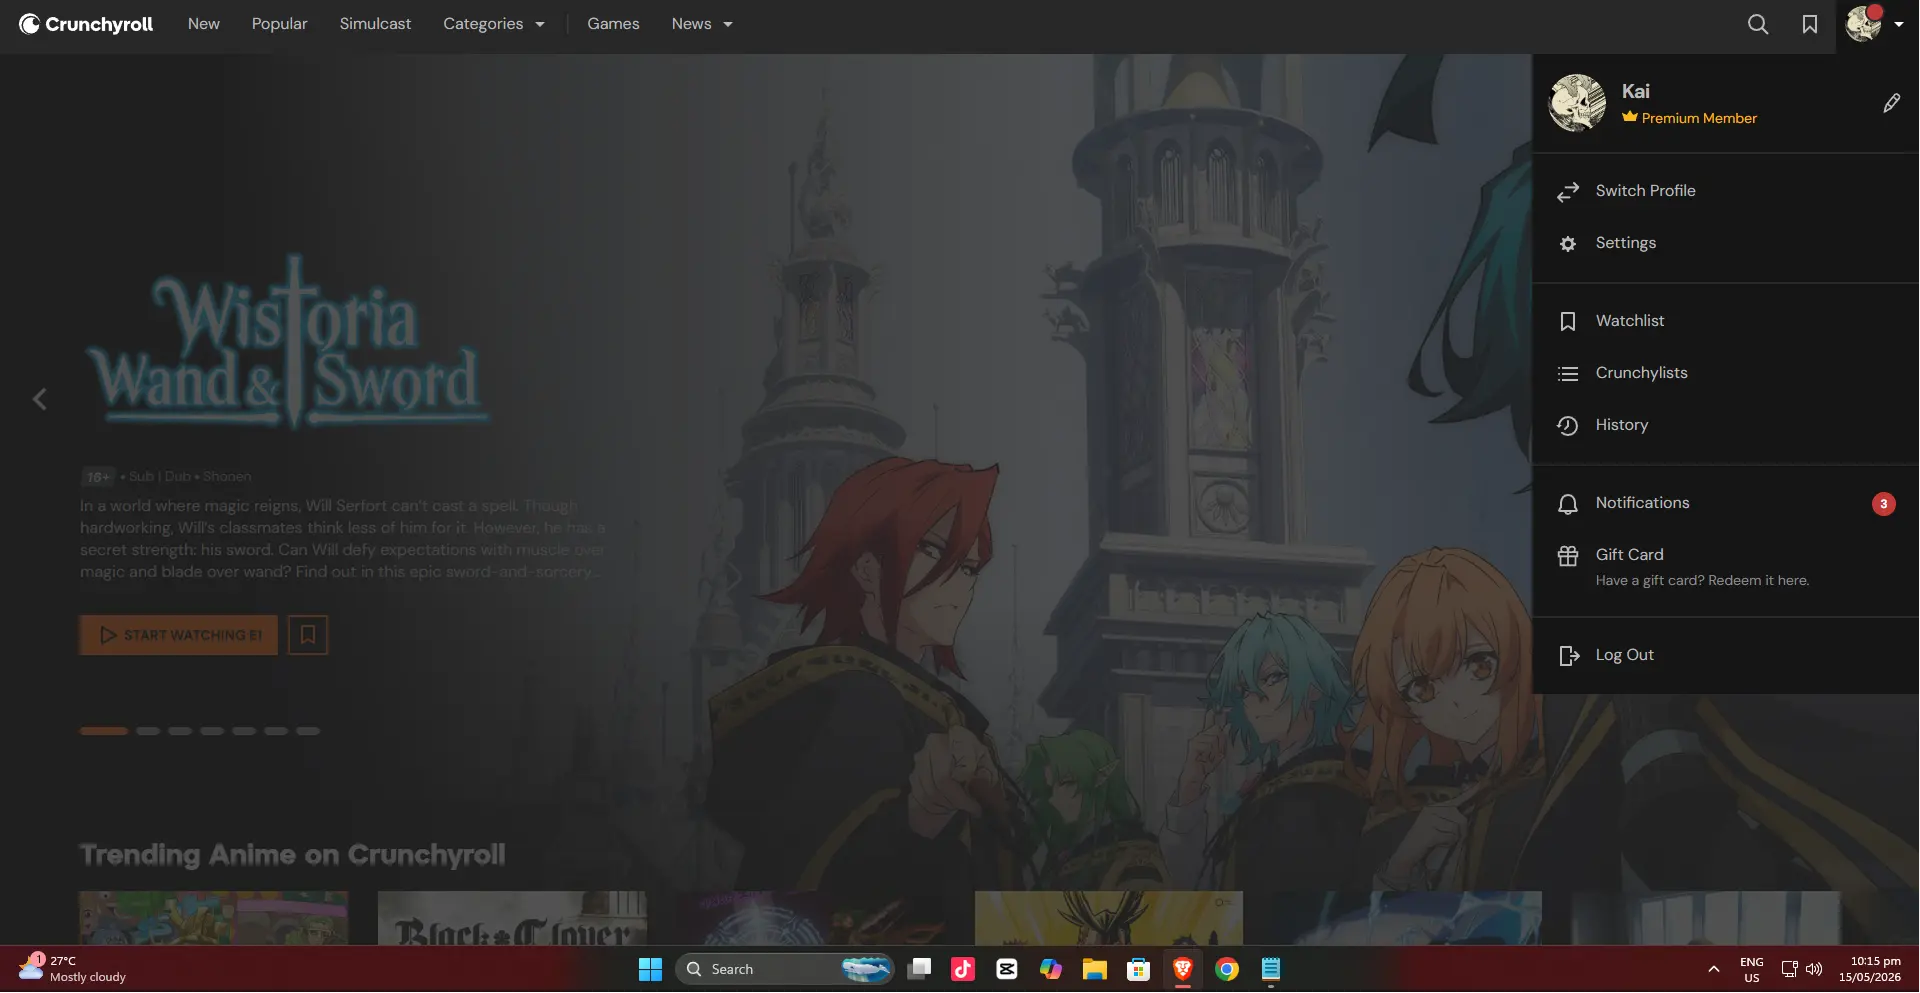Click the profile avatar in header

click(1864, 24)
